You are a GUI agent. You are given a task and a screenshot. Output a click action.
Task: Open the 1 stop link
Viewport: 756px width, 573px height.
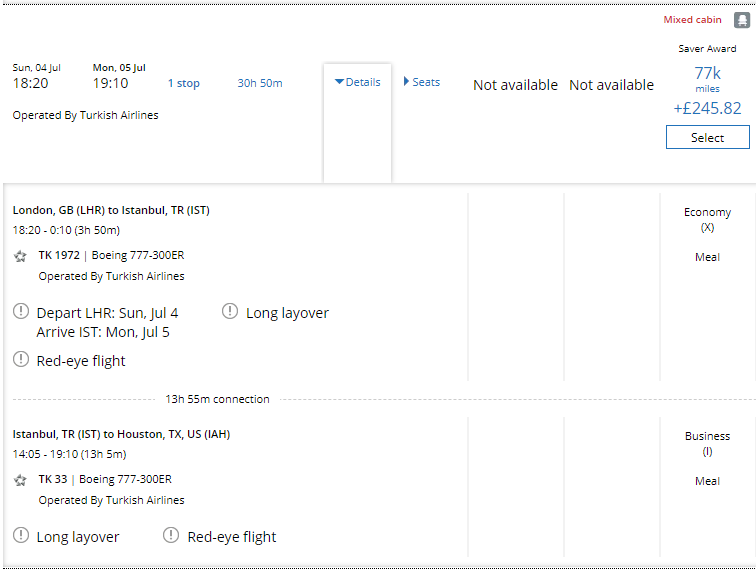[183, 83]
